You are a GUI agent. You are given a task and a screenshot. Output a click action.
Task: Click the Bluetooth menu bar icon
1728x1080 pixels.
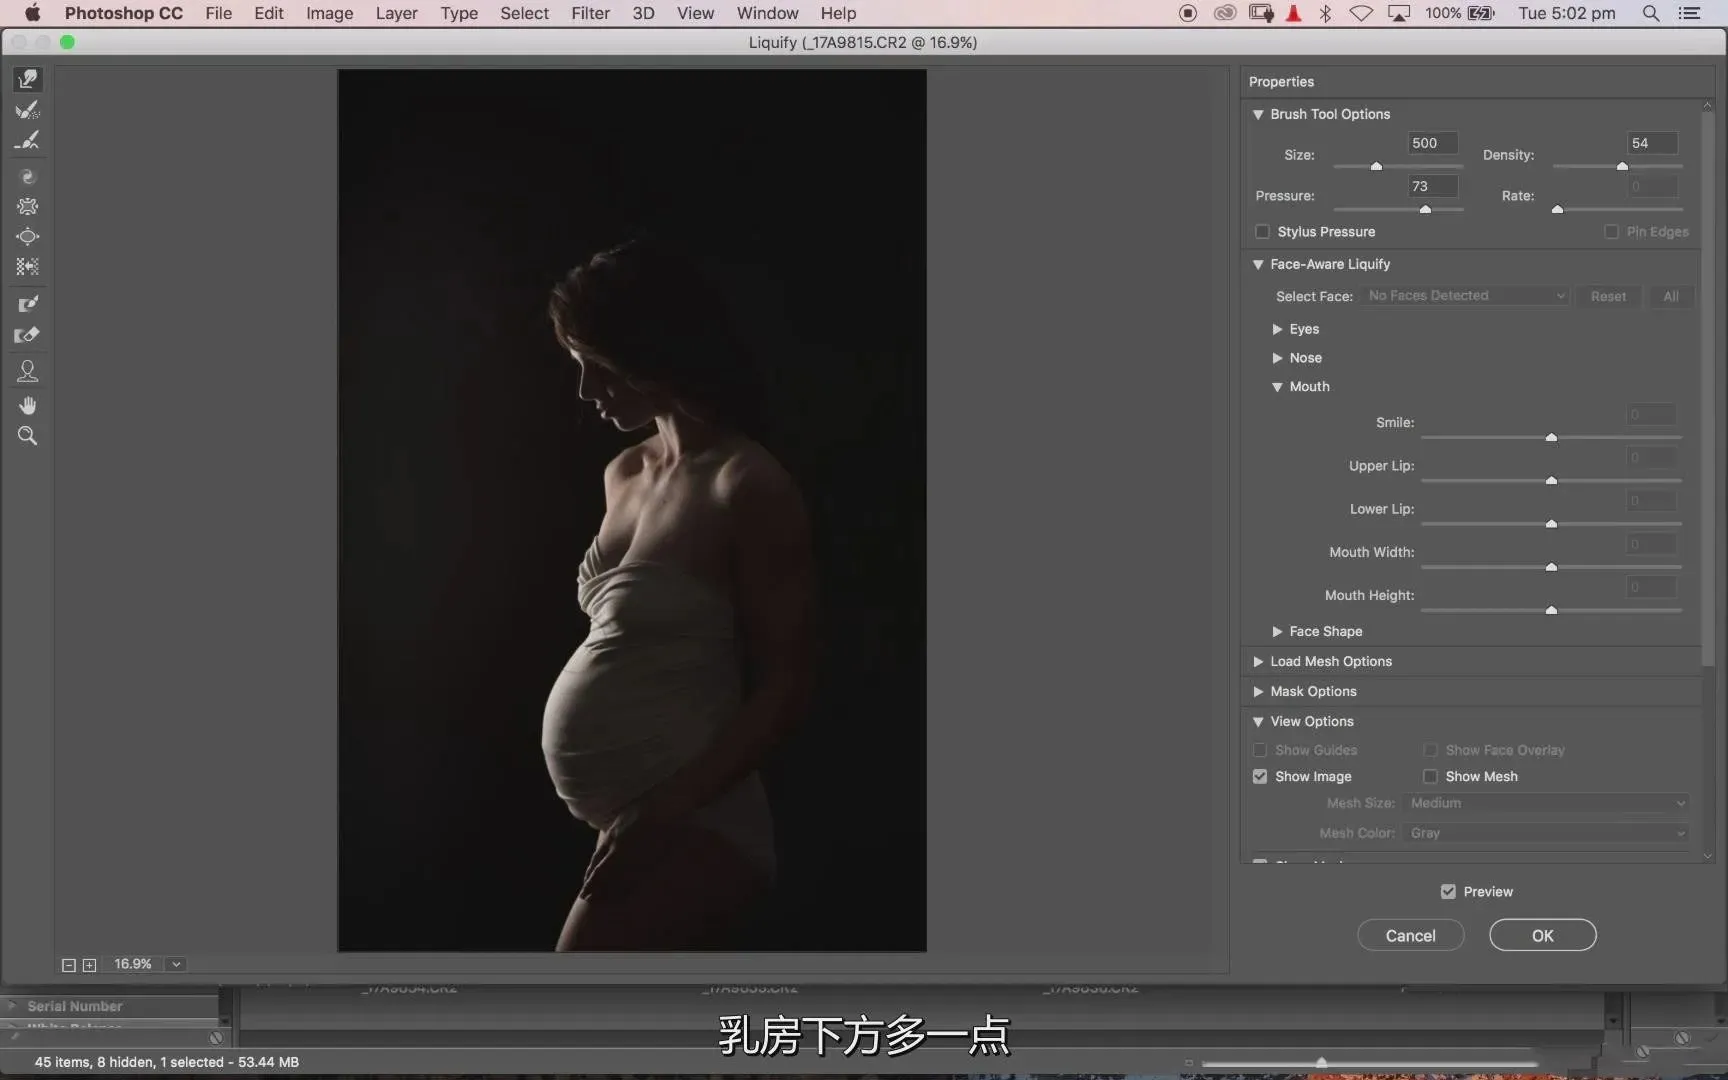click(1325, 13)
